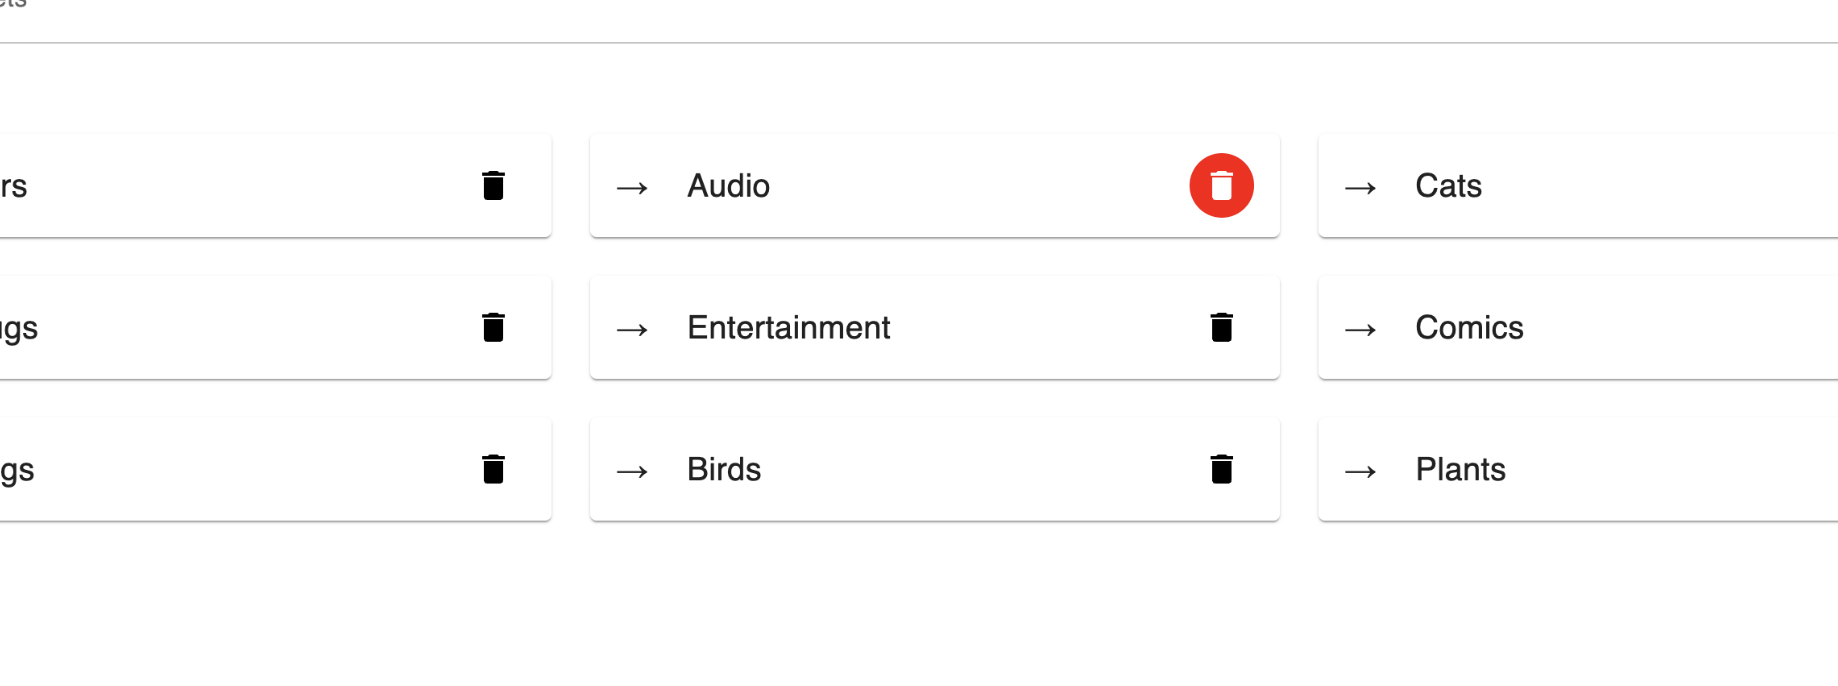Click the truncated "rs" label in the first card
The height and width of the screenshot is (686, 1838).
click(x=14, y=186)
